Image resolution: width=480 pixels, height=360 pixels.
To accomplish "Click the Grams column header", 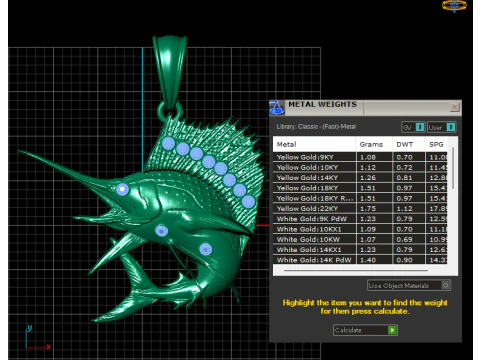I will click(x=374, y=144).
